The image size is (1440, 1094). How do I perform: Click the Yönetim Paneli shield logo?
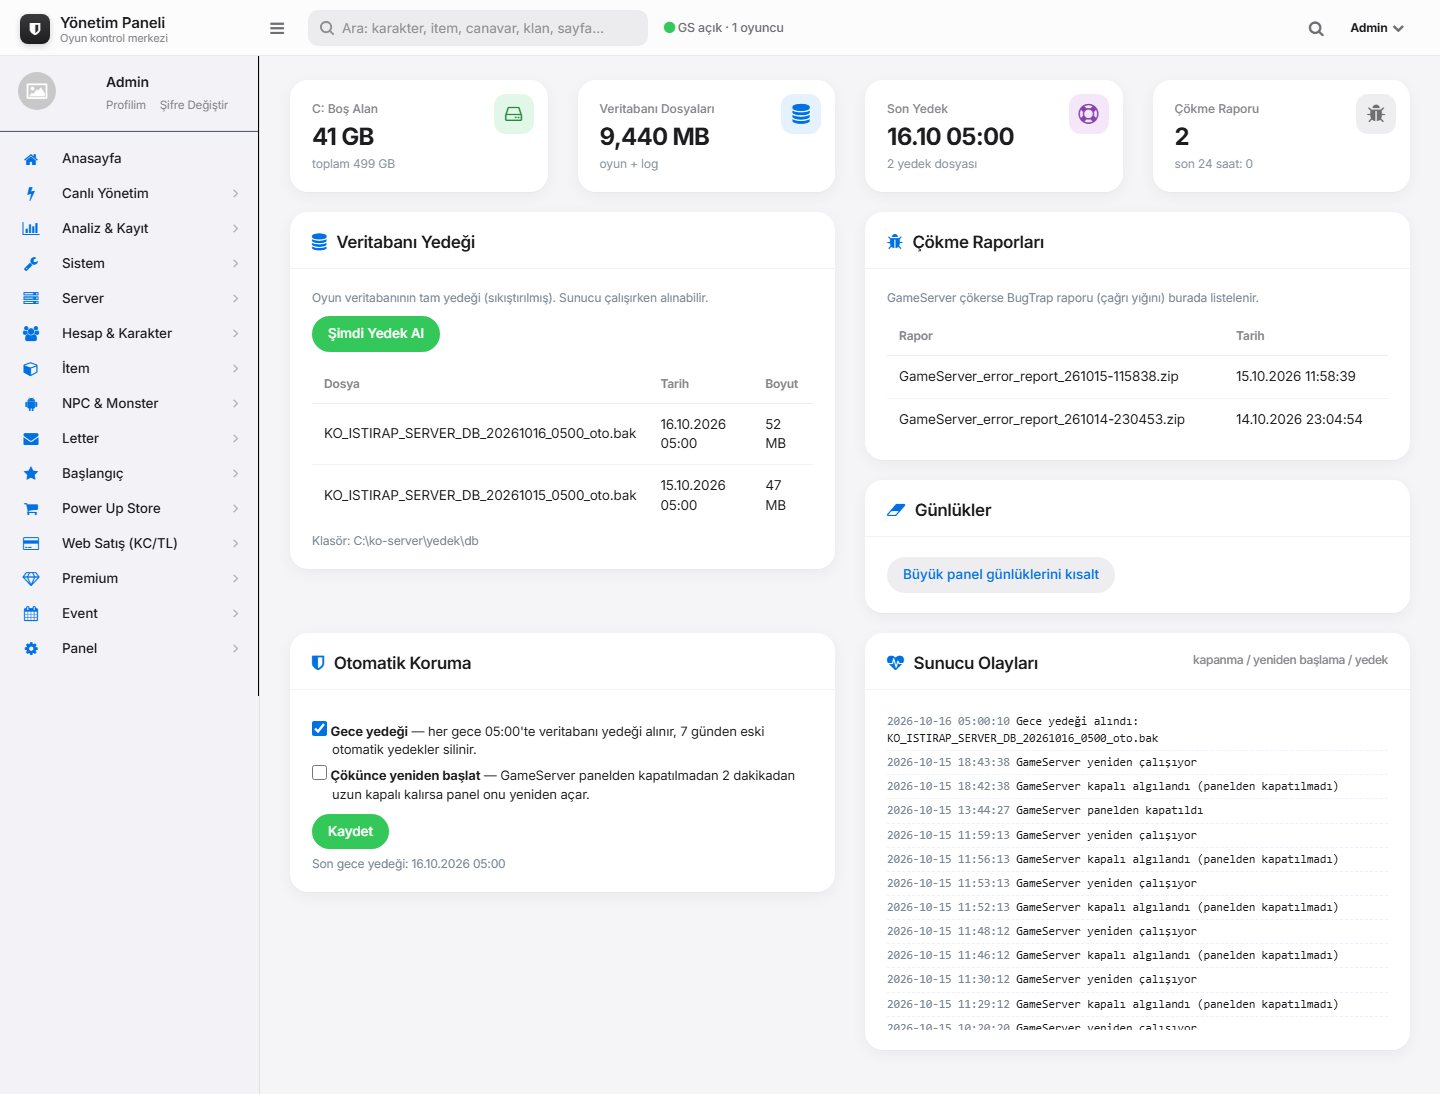click(x=35, y=29)
